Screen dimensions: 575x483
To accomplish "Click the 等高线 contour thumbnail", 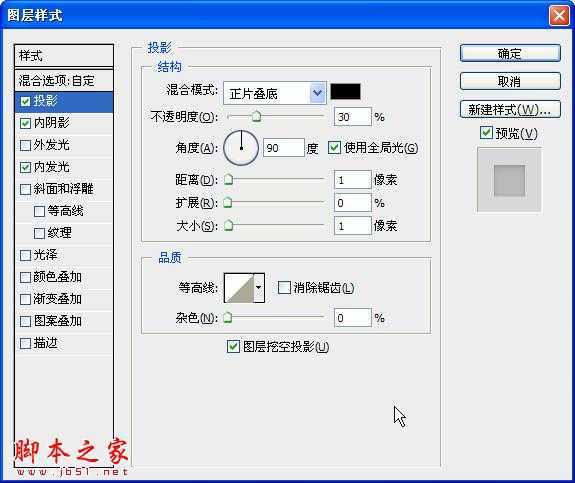I will click(x=239, y=288).
